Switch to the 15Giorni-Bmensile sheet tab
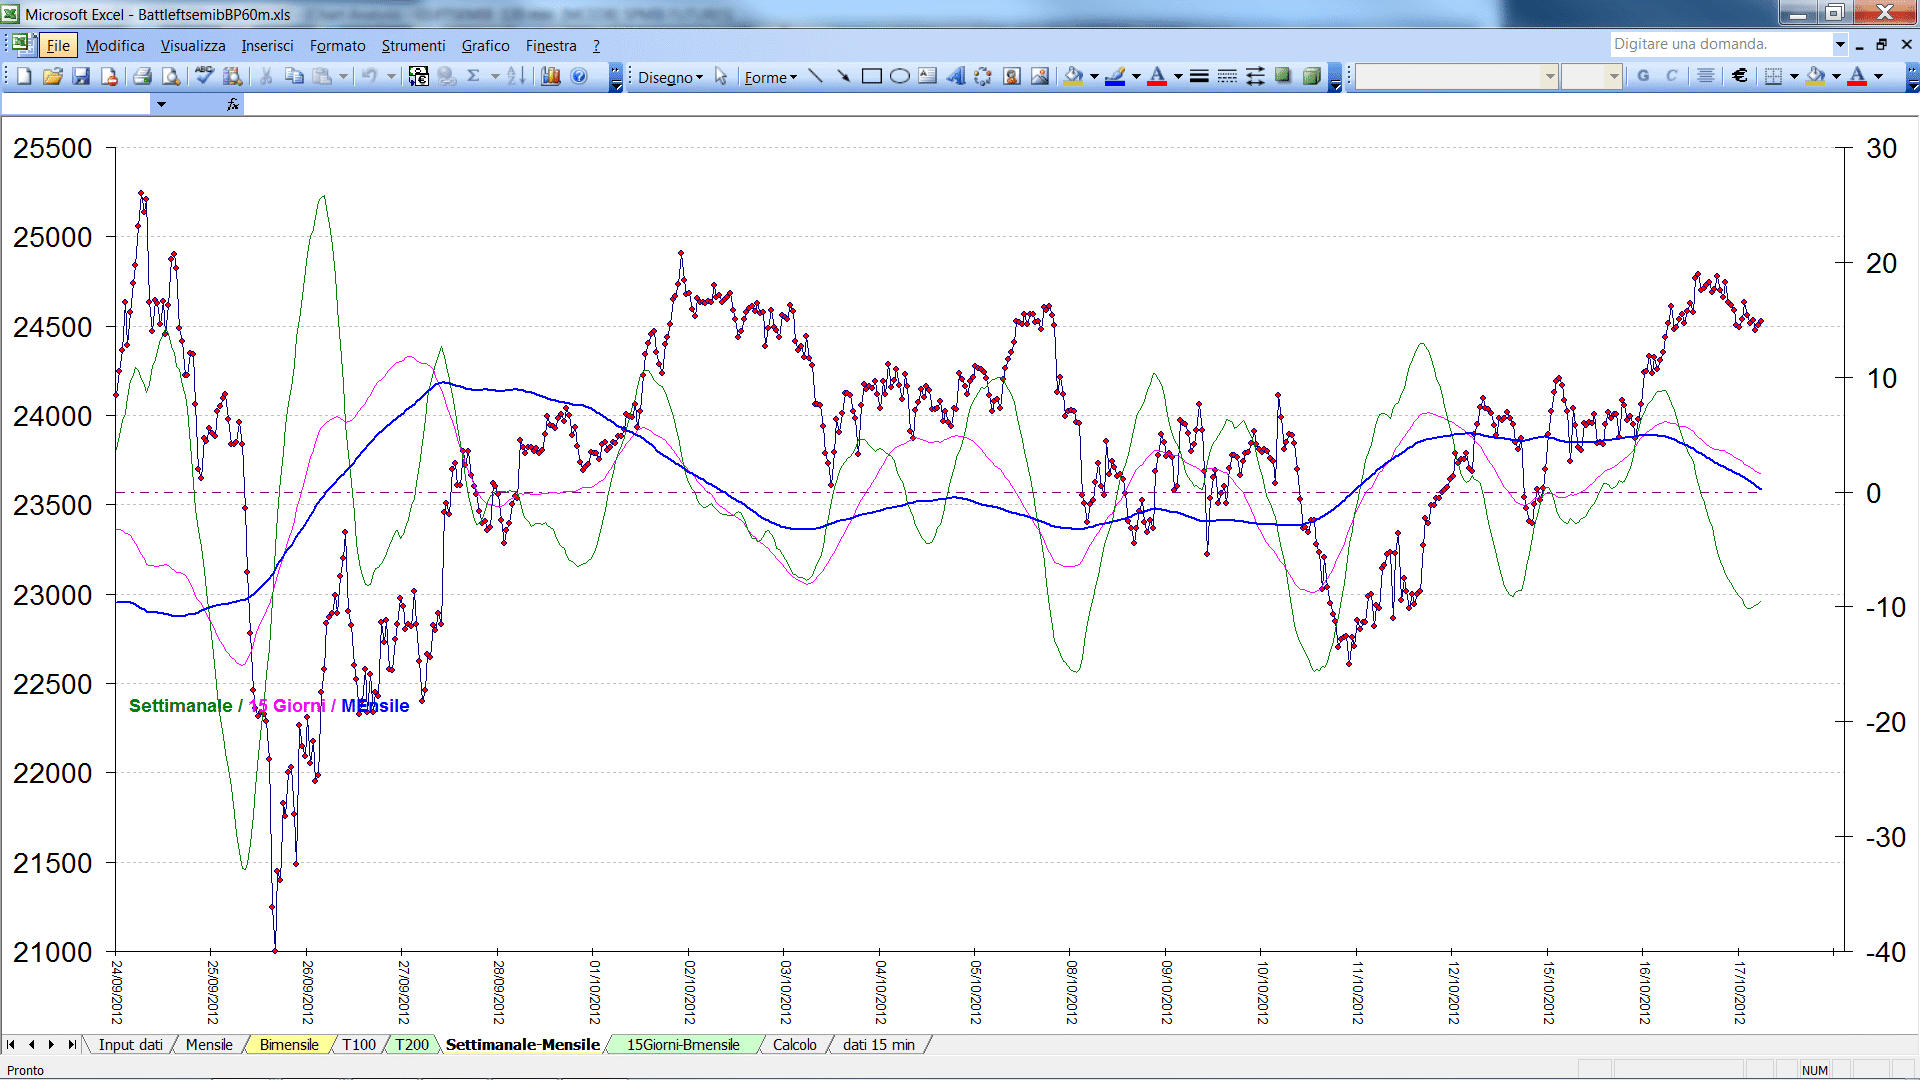 click(683, 1044)
